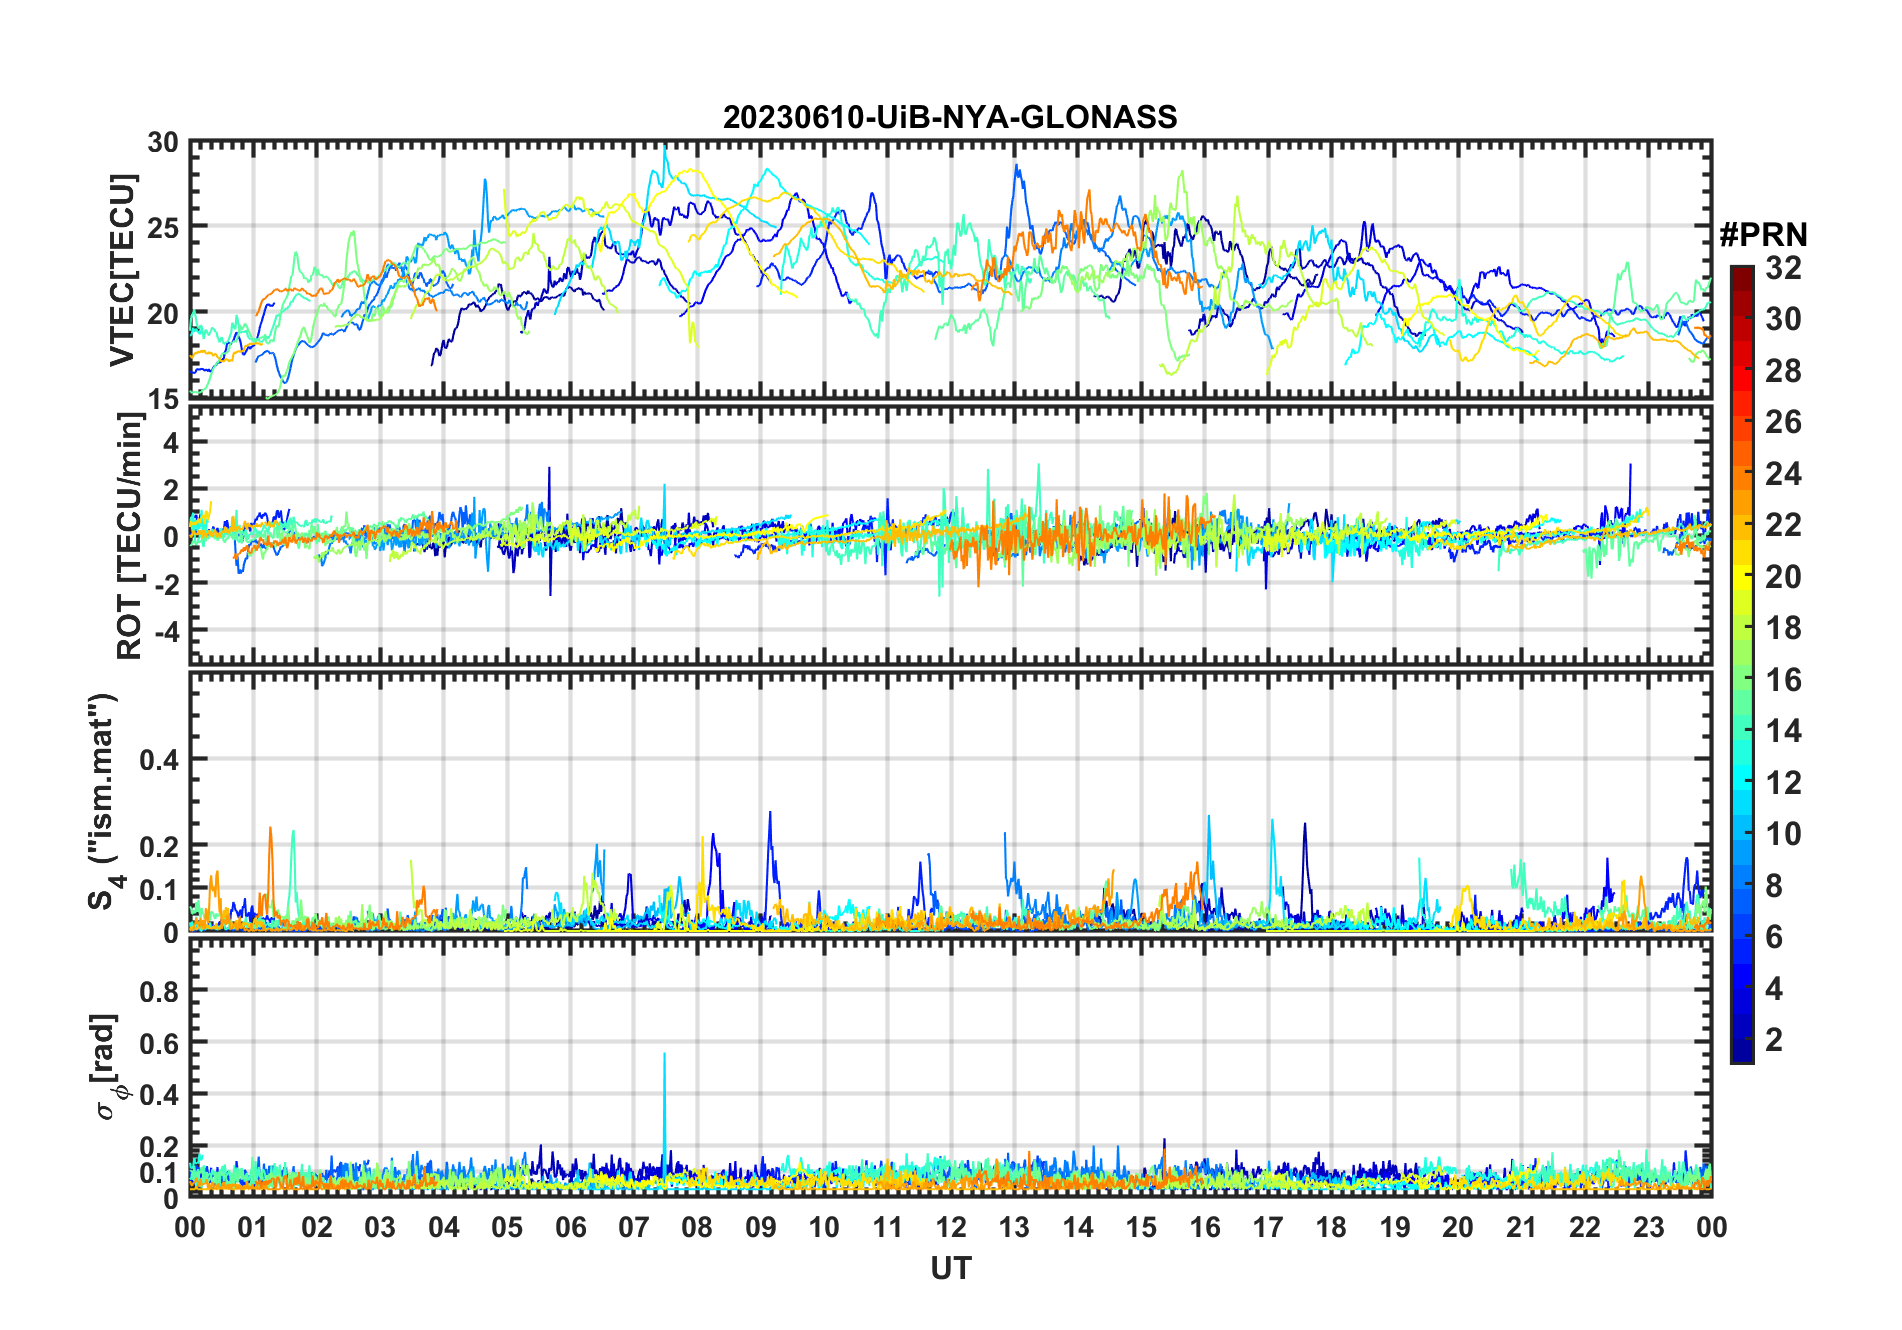This screenshot has width=1902, height=1330.
Task: Select the VTEC[TECU] y-axis label
Action: click(x=121, y=271)
